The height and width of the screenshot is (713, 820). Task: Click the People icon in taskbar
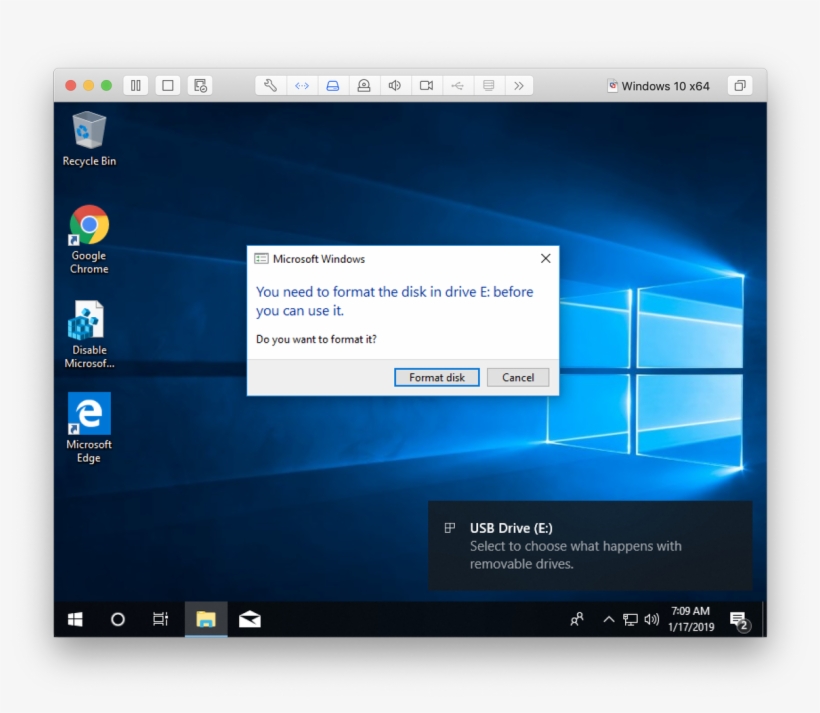click(577, 619)
